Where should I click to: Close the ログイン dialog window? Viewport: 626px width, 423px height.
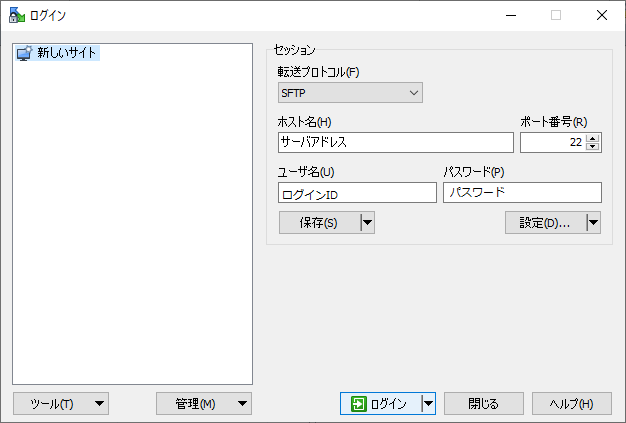point(602,15)
